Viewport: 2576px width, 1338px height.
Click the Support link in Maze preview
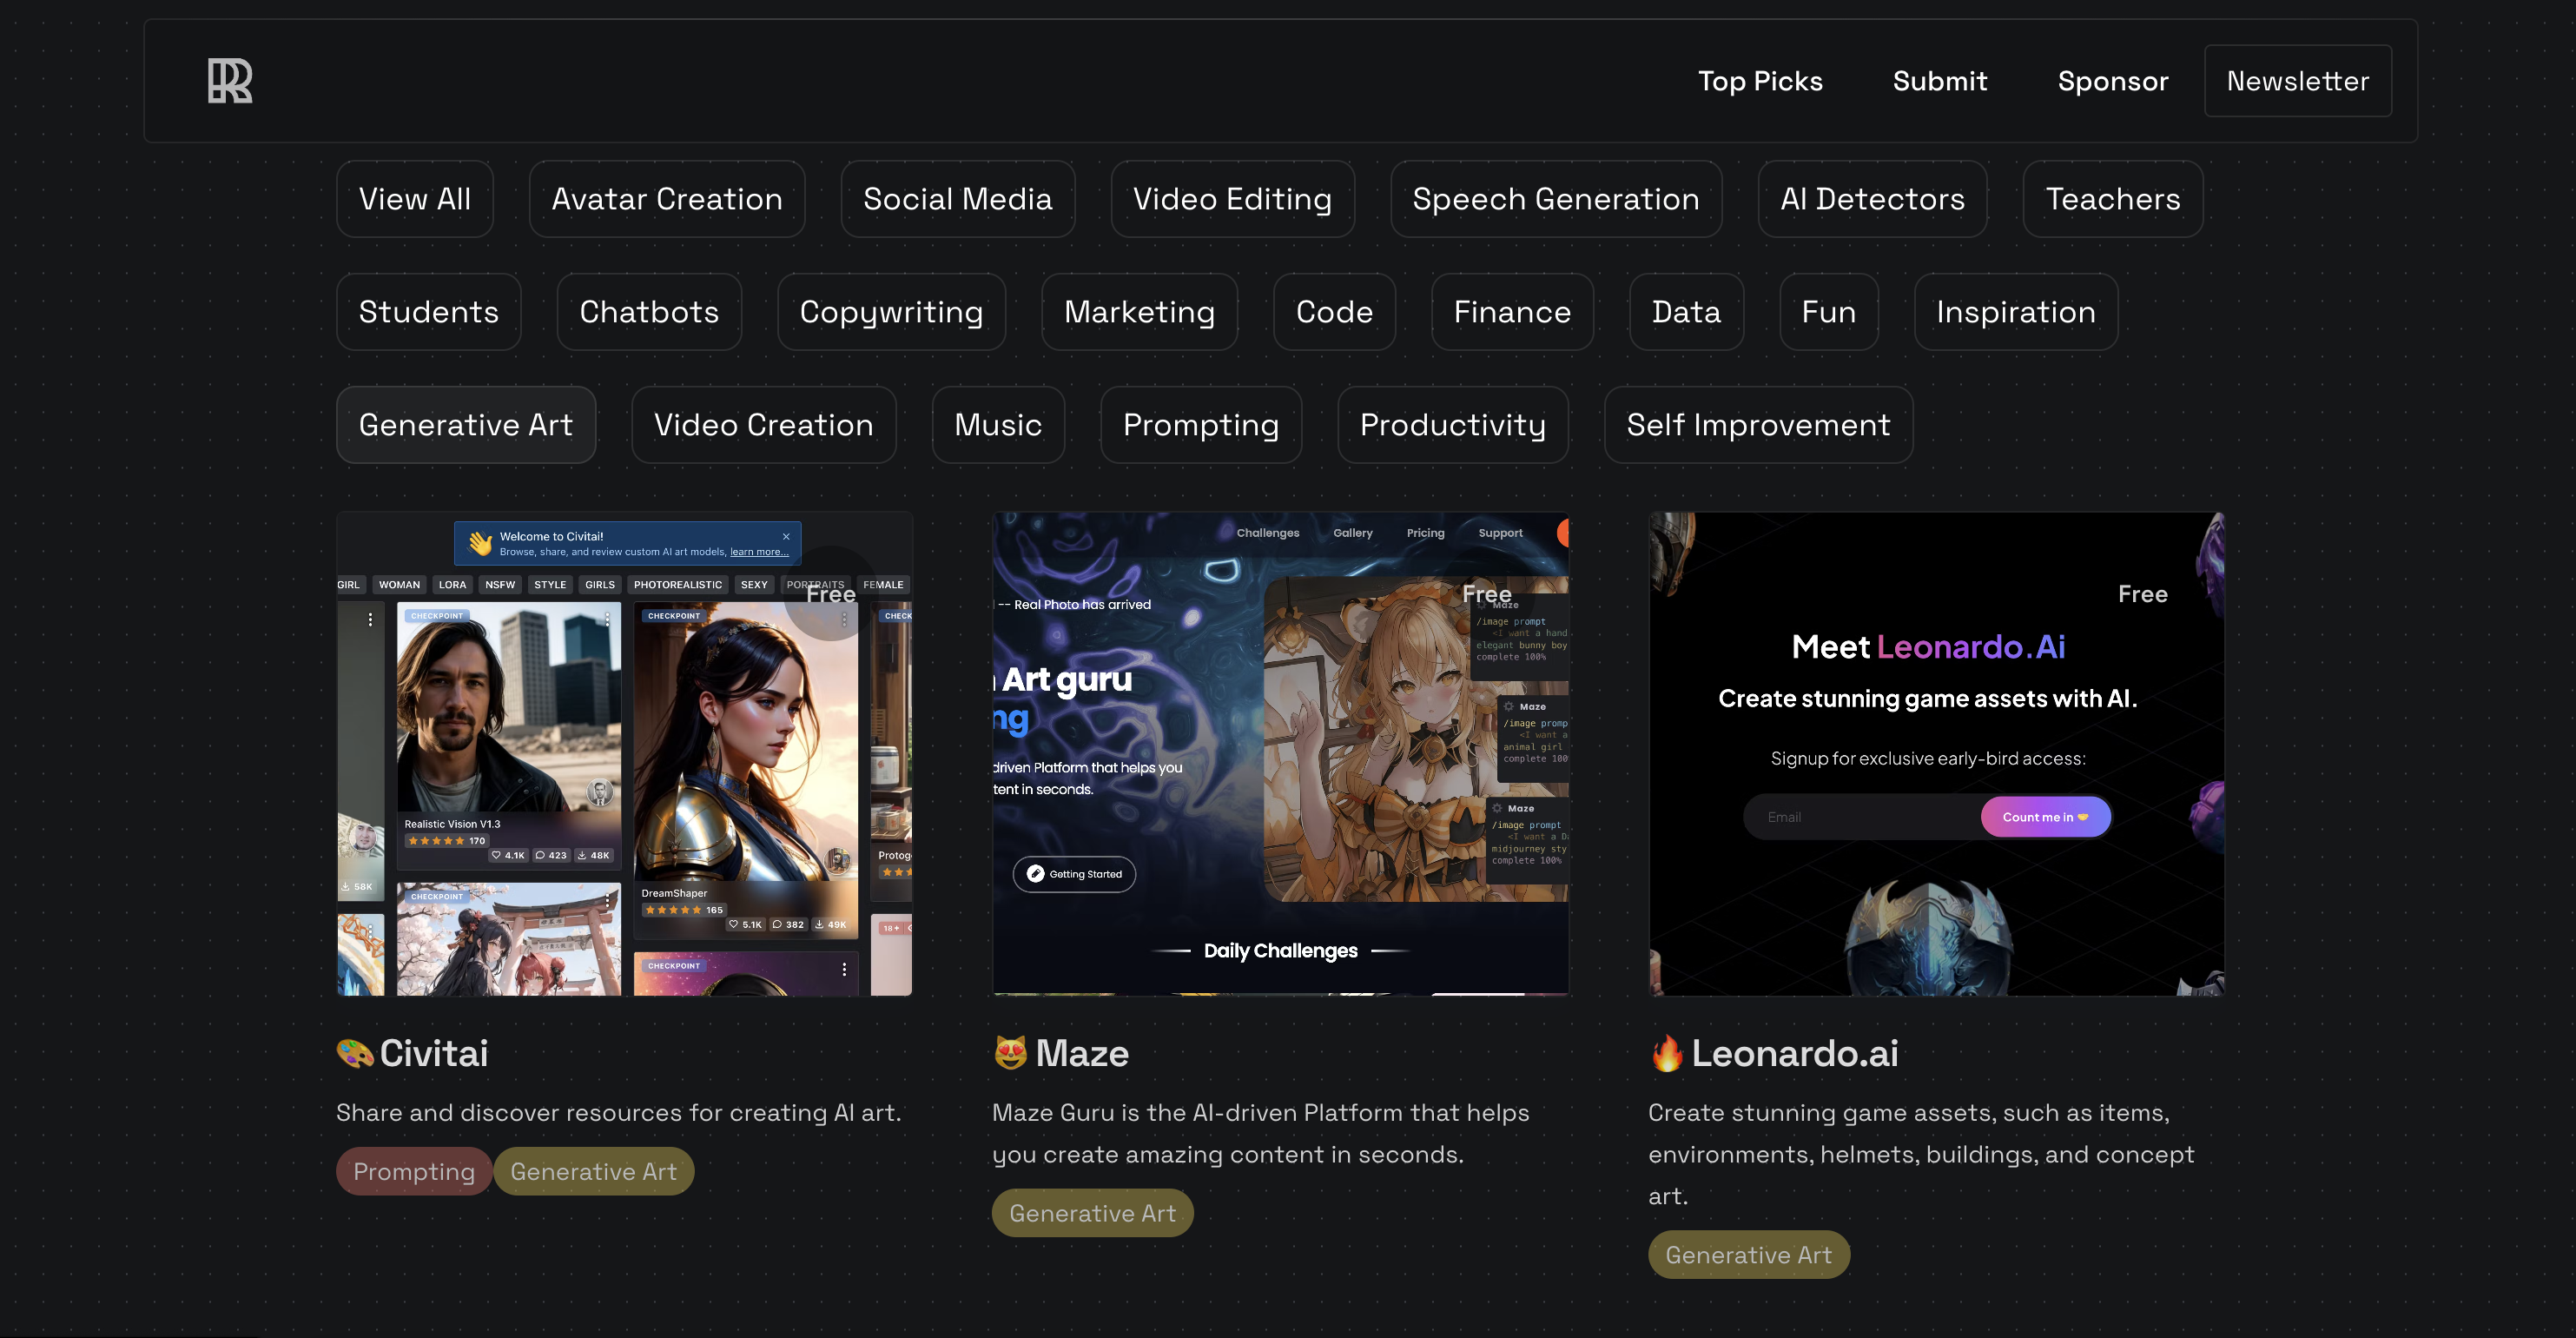[x=1501, y=533]
